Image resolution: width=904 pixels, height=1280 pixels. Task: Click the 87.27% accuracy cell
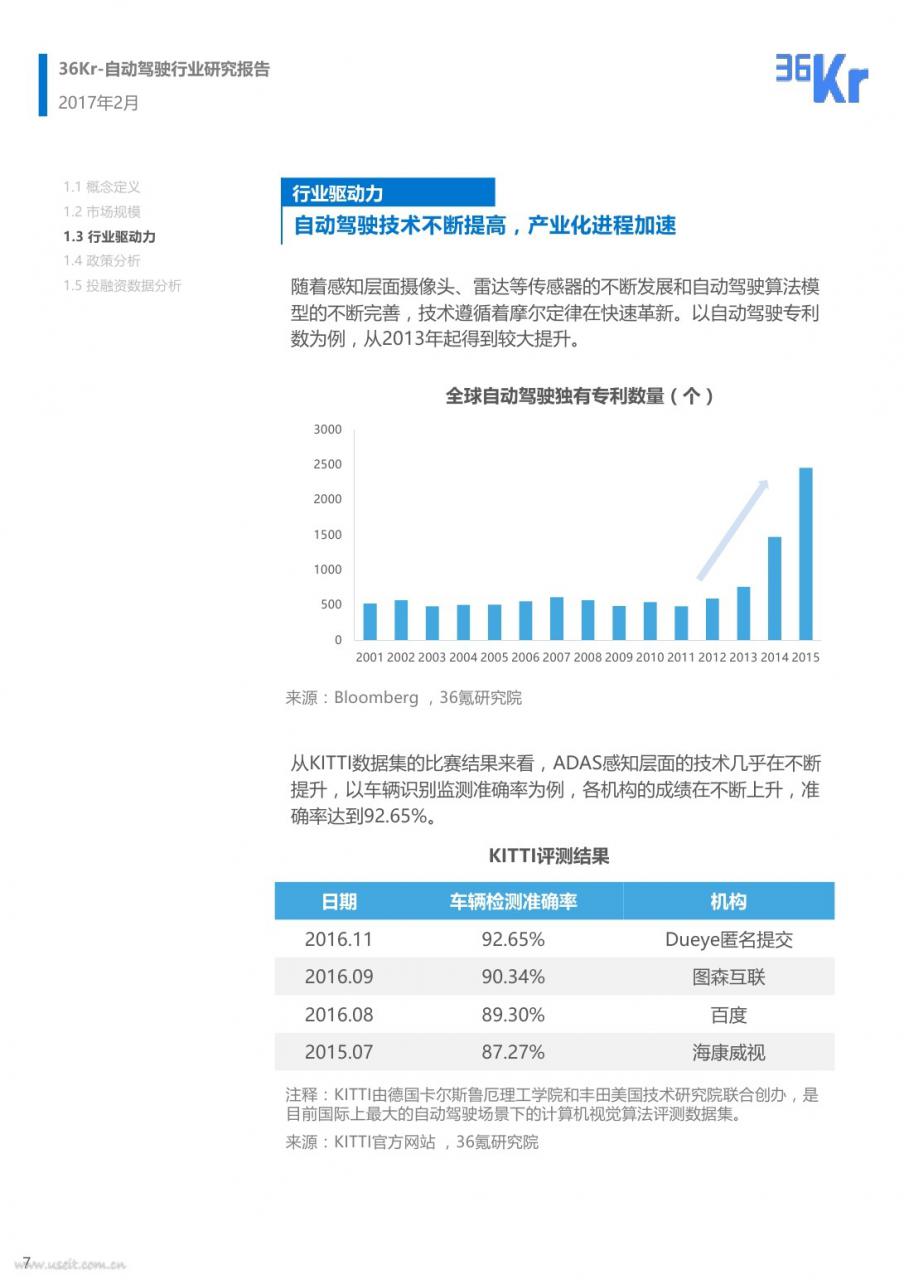pos(513,1052)
